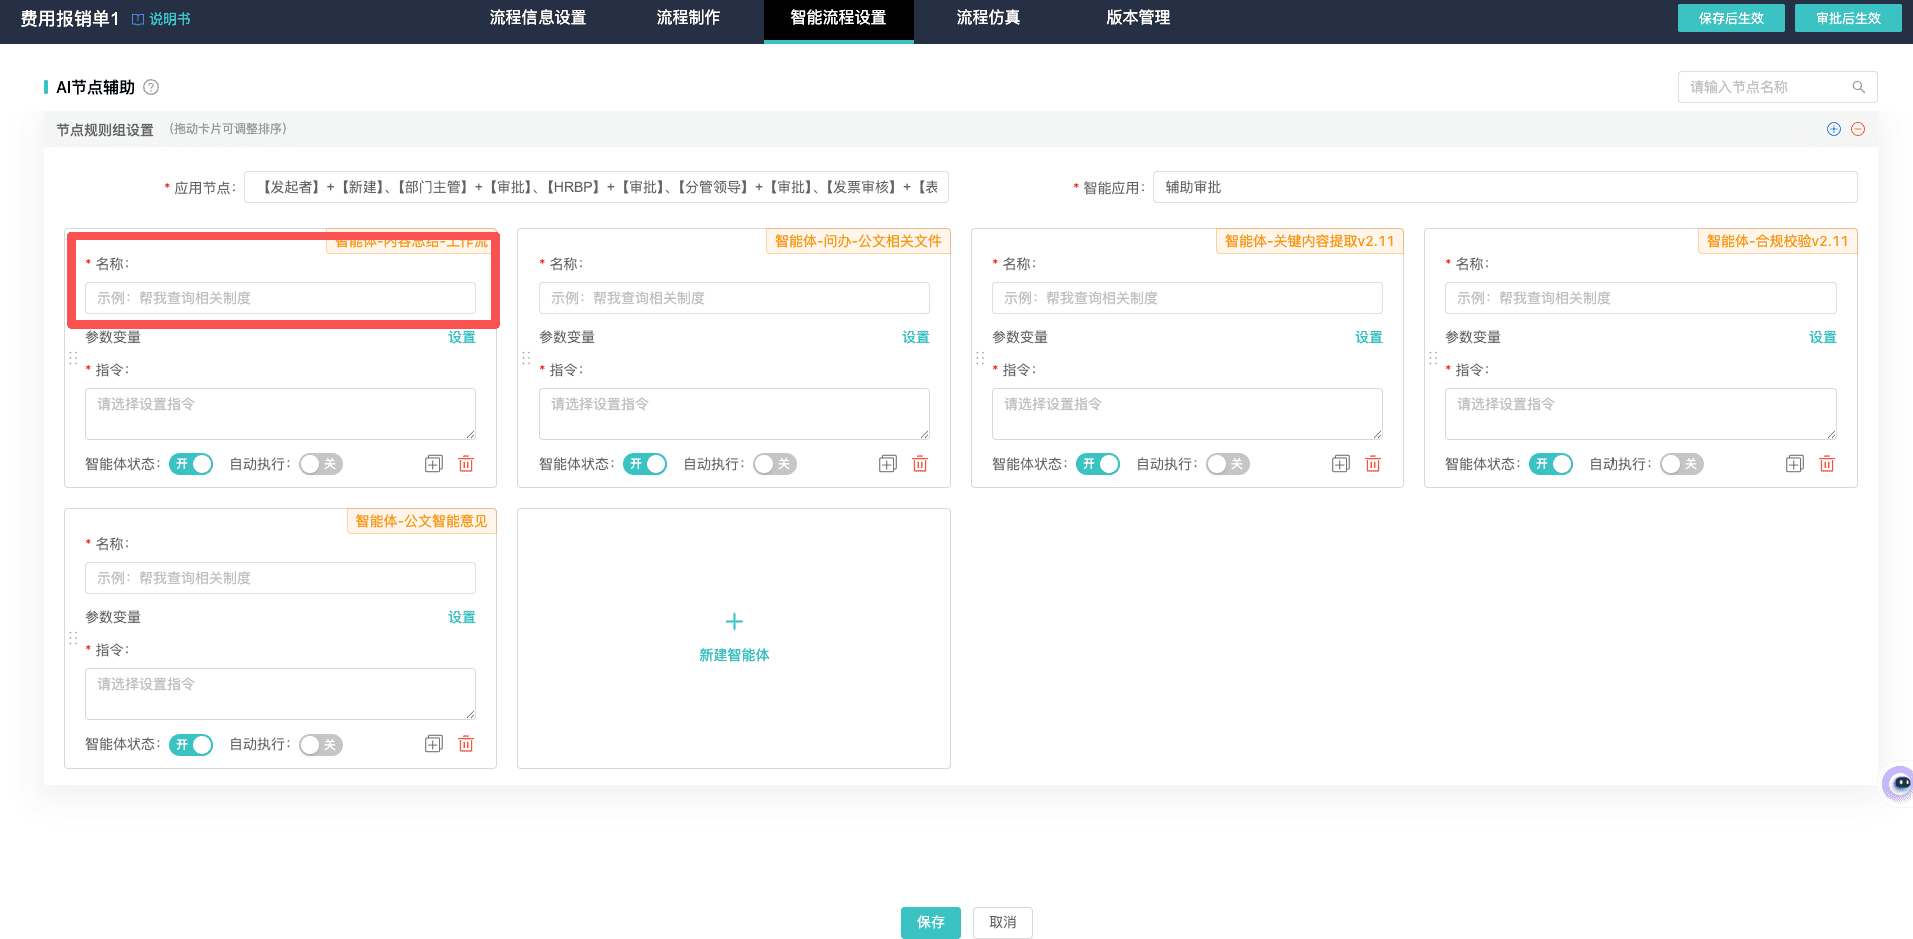This screenshot has width=1913, height=939.
Task: Click the magnifier search icon
Action: 1858,87
